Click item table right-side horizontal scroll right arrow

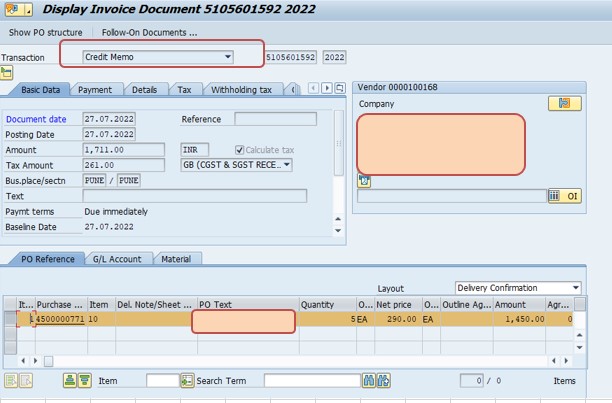(566, 361)
